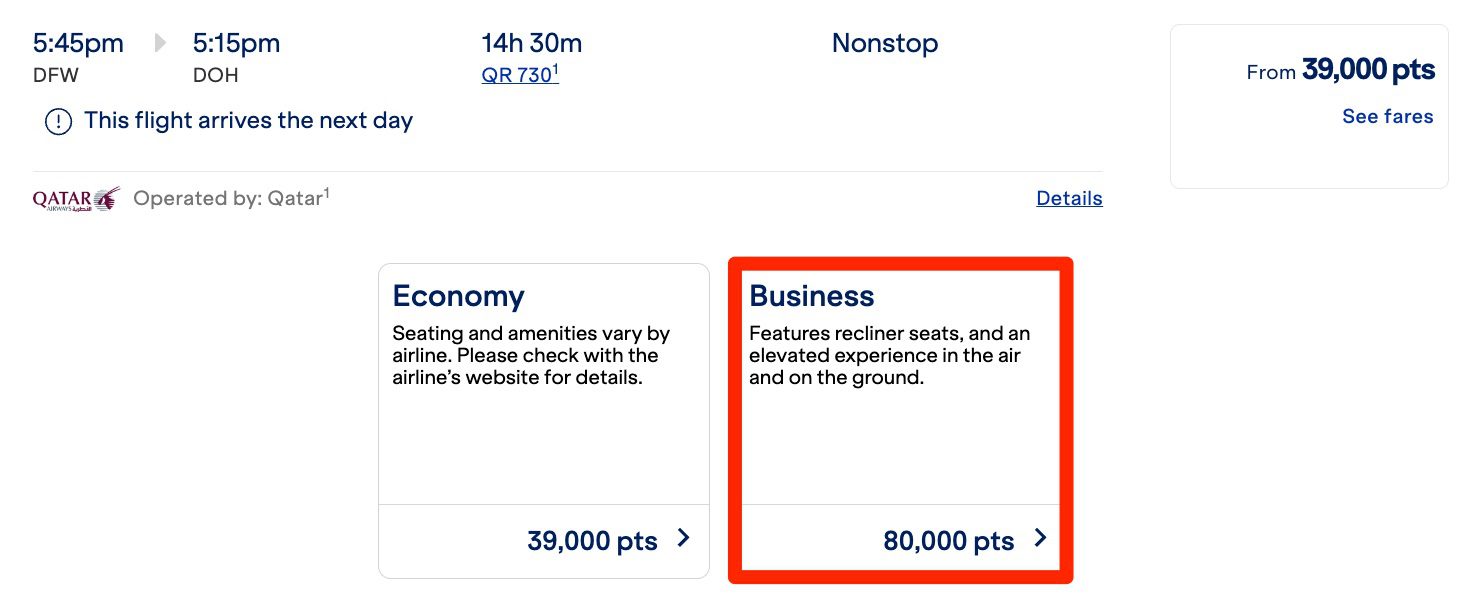Image resolution: width=1474 pixels, height=596 pixels.
Task: Switch to the Business cabin tab
Action: tap(812, 296)
